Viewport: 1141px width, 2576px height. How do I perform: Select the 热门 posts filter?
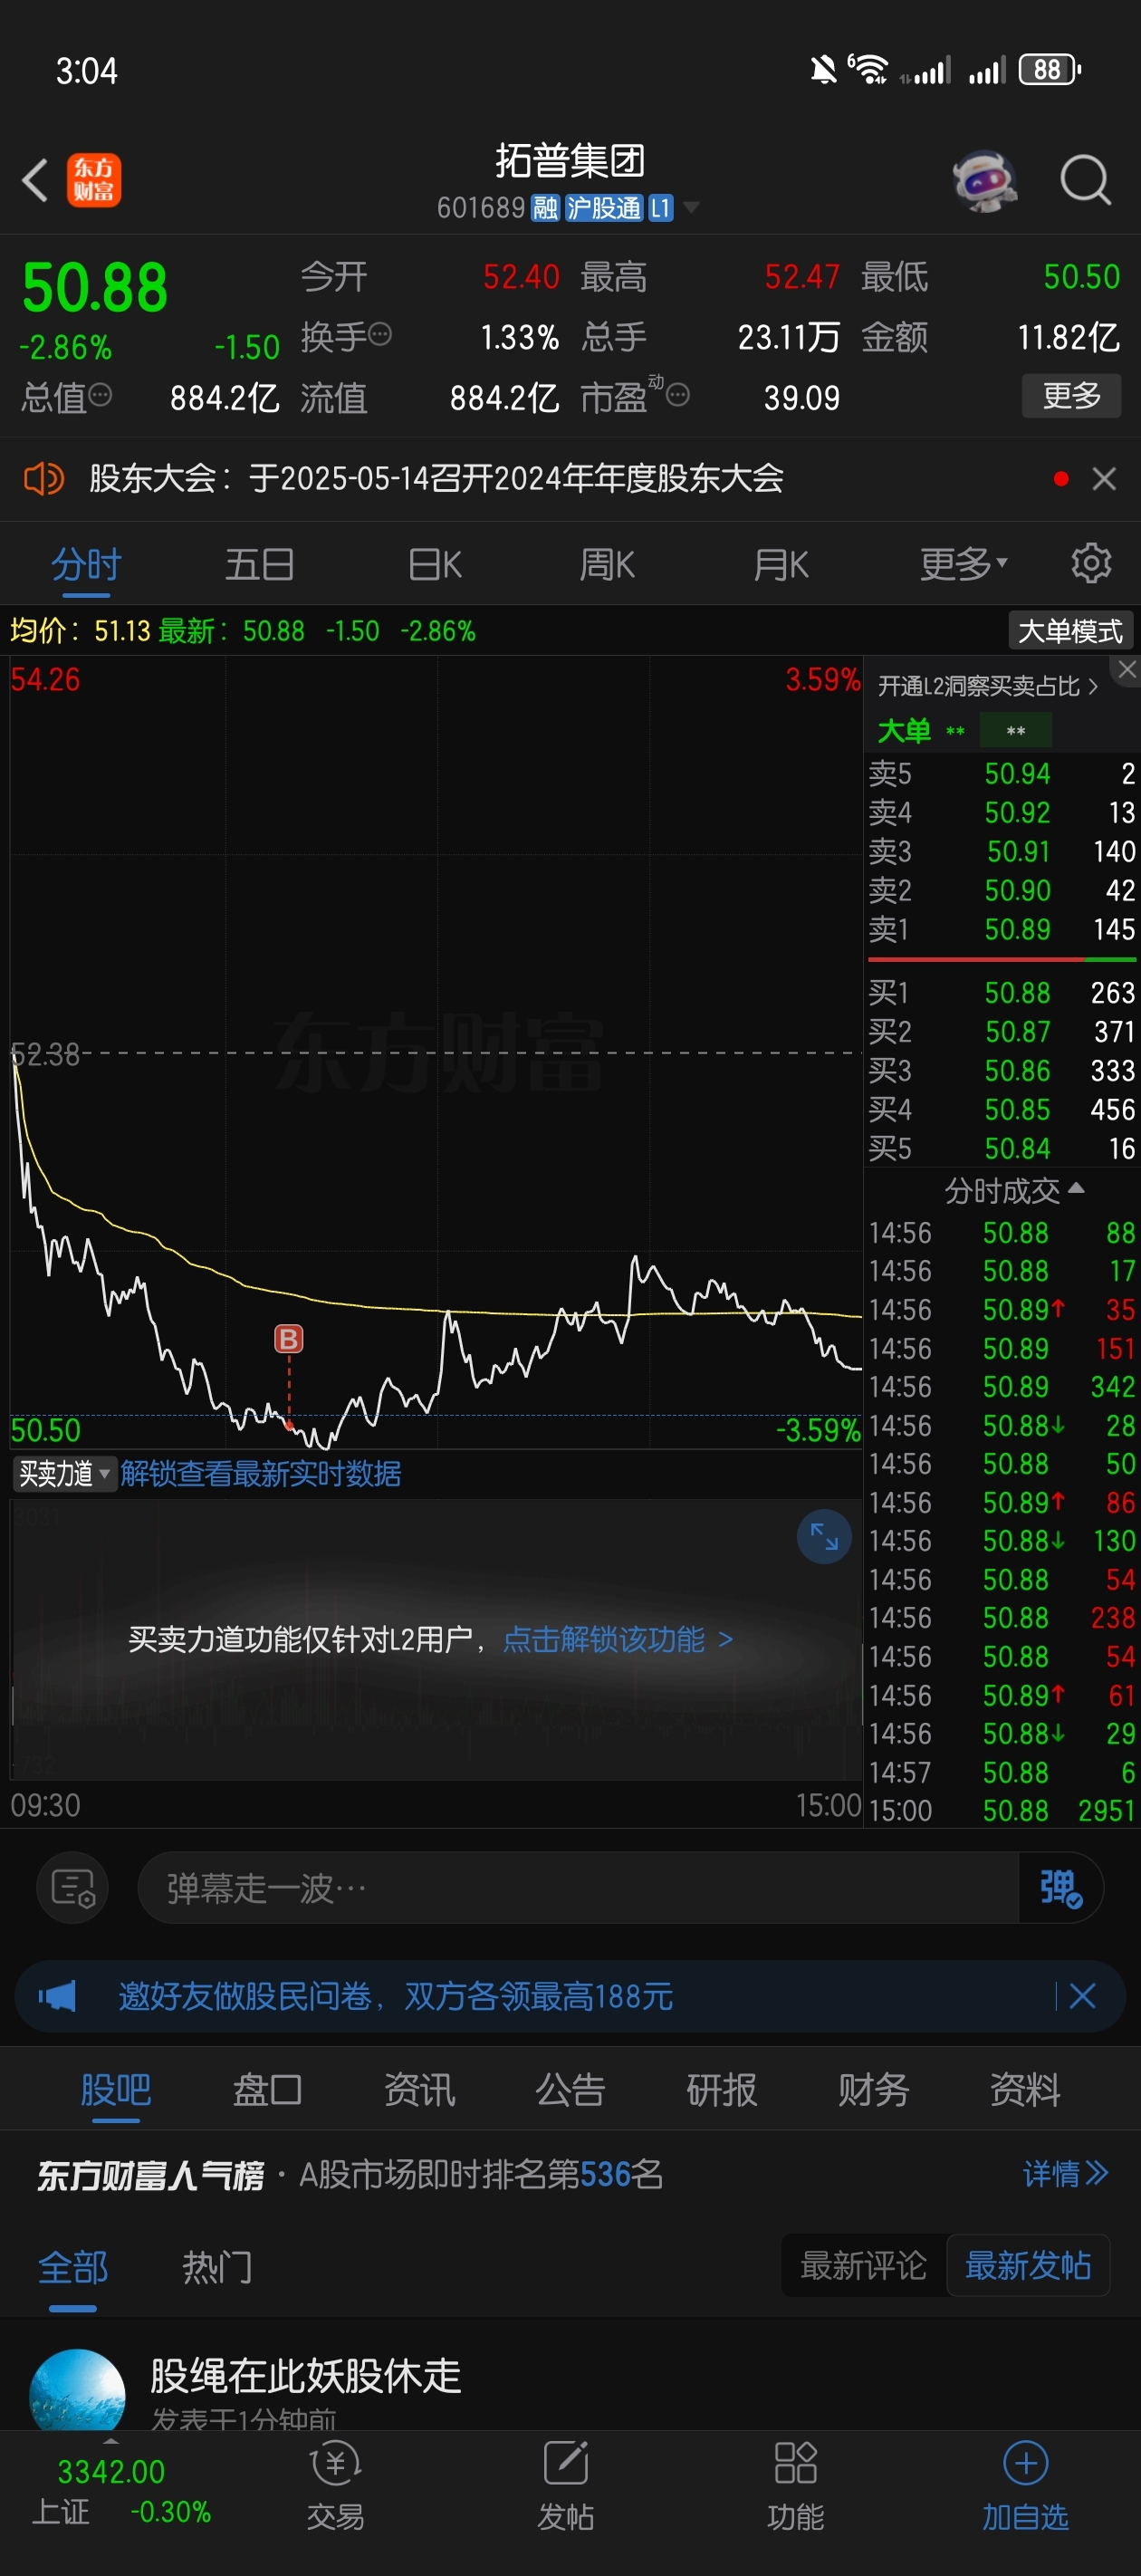[x=217, y=2267]
